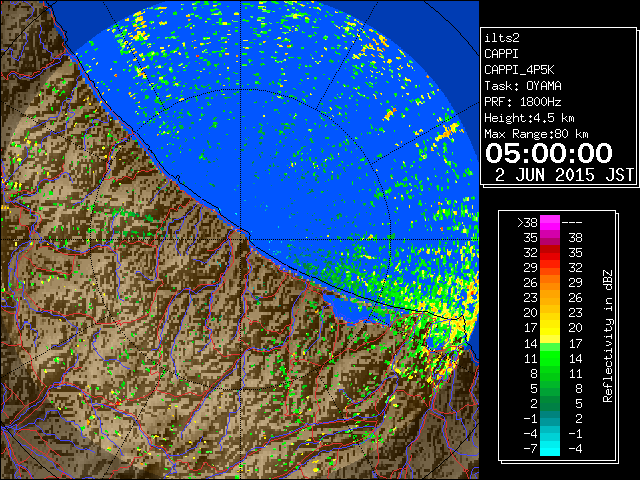
Task: Select the 'Task: OYAMA' text line
Action: pyautogui.click(x=523, y=86)
